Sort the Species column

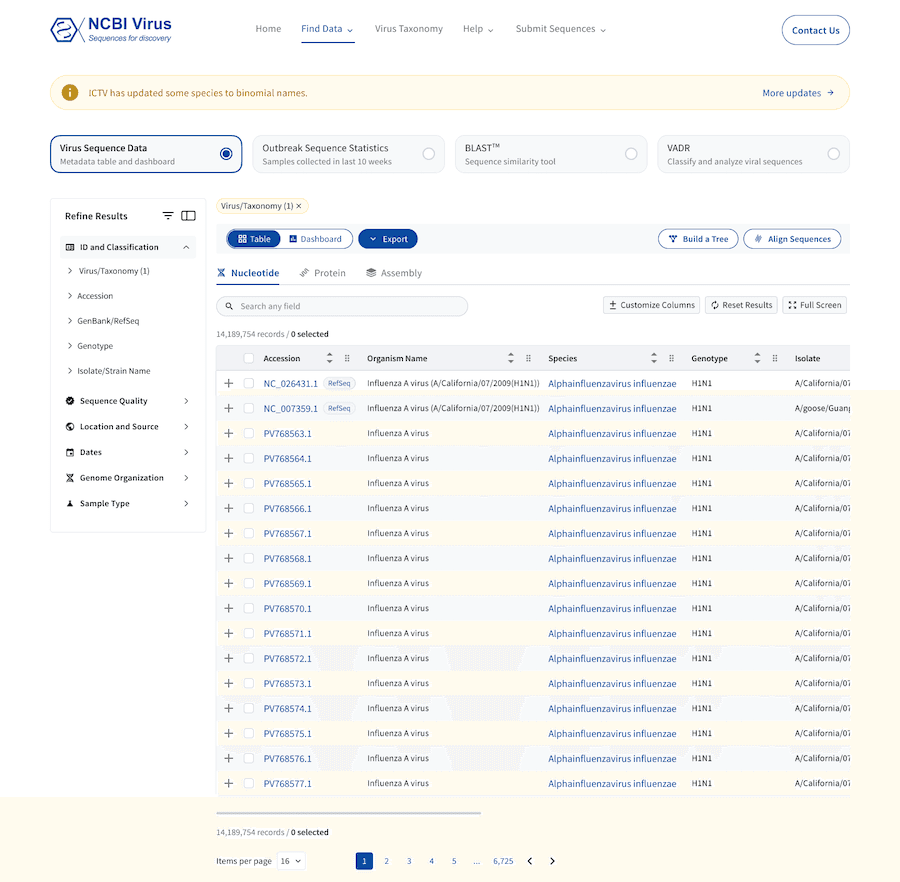(x=654, y=358)
